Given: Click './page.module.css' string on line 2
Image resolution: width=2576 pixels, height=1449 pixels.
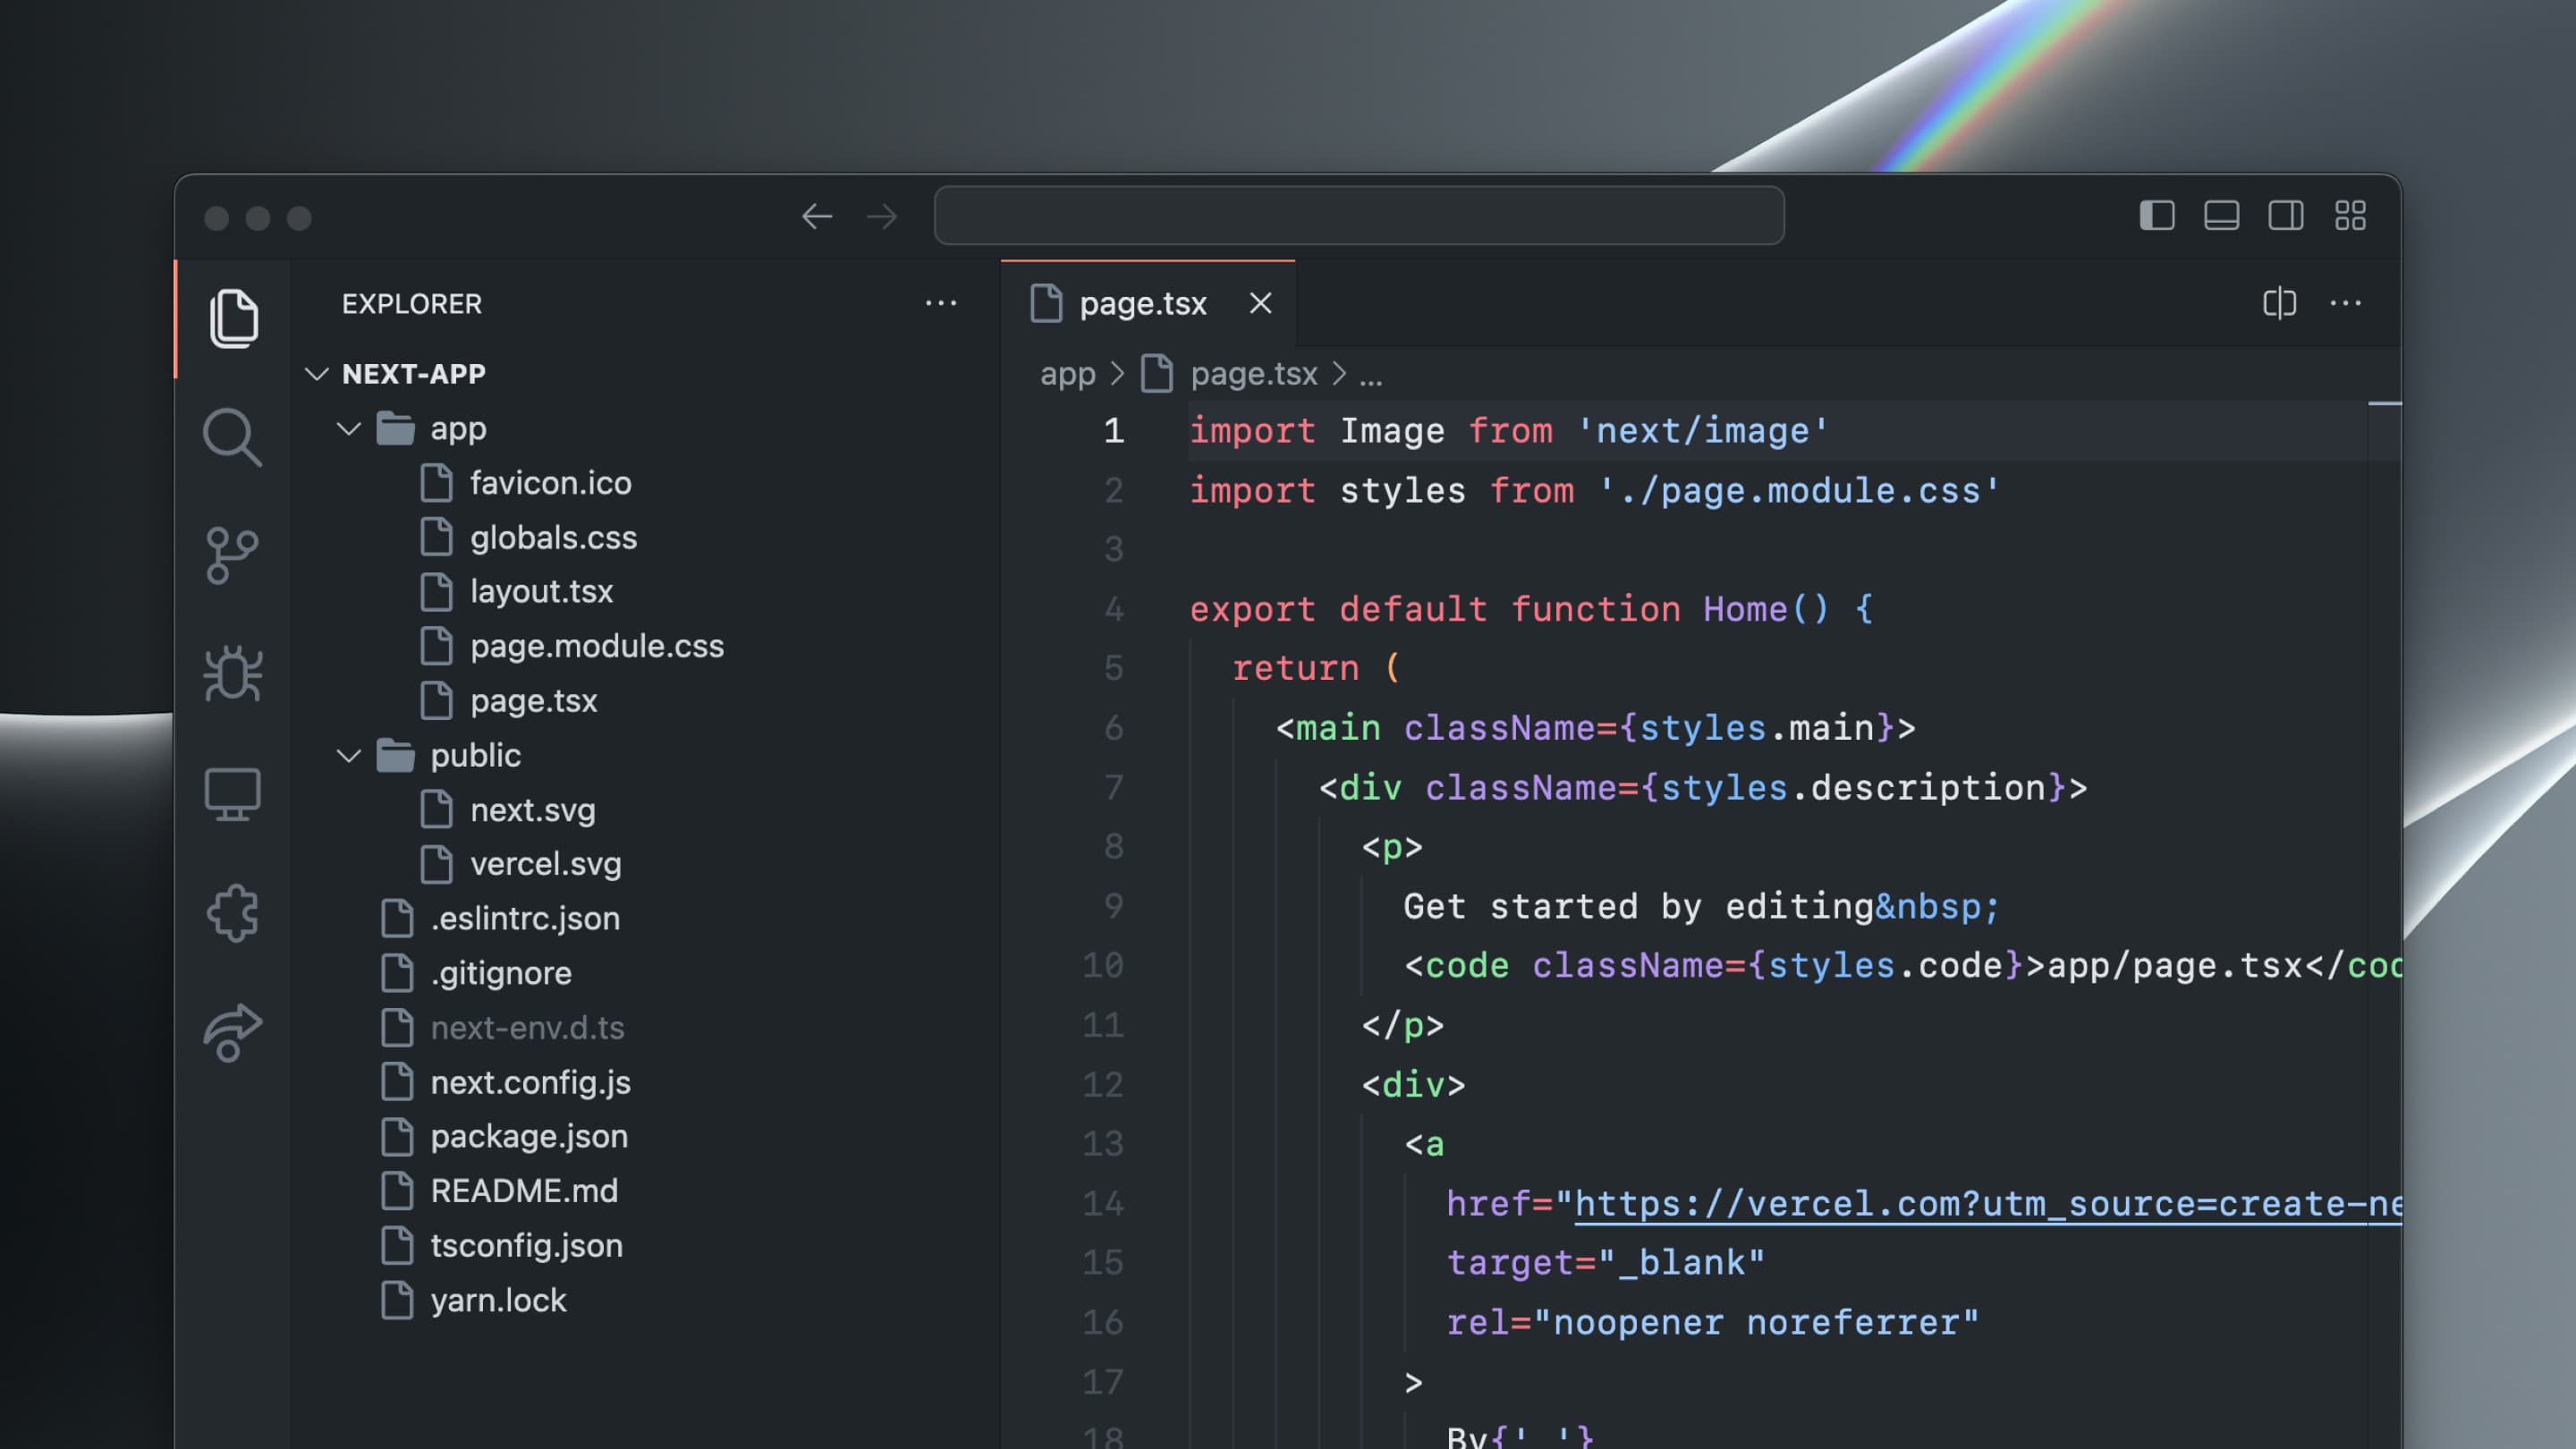Looking at the screenshot, I should (x=1798, y=491).
